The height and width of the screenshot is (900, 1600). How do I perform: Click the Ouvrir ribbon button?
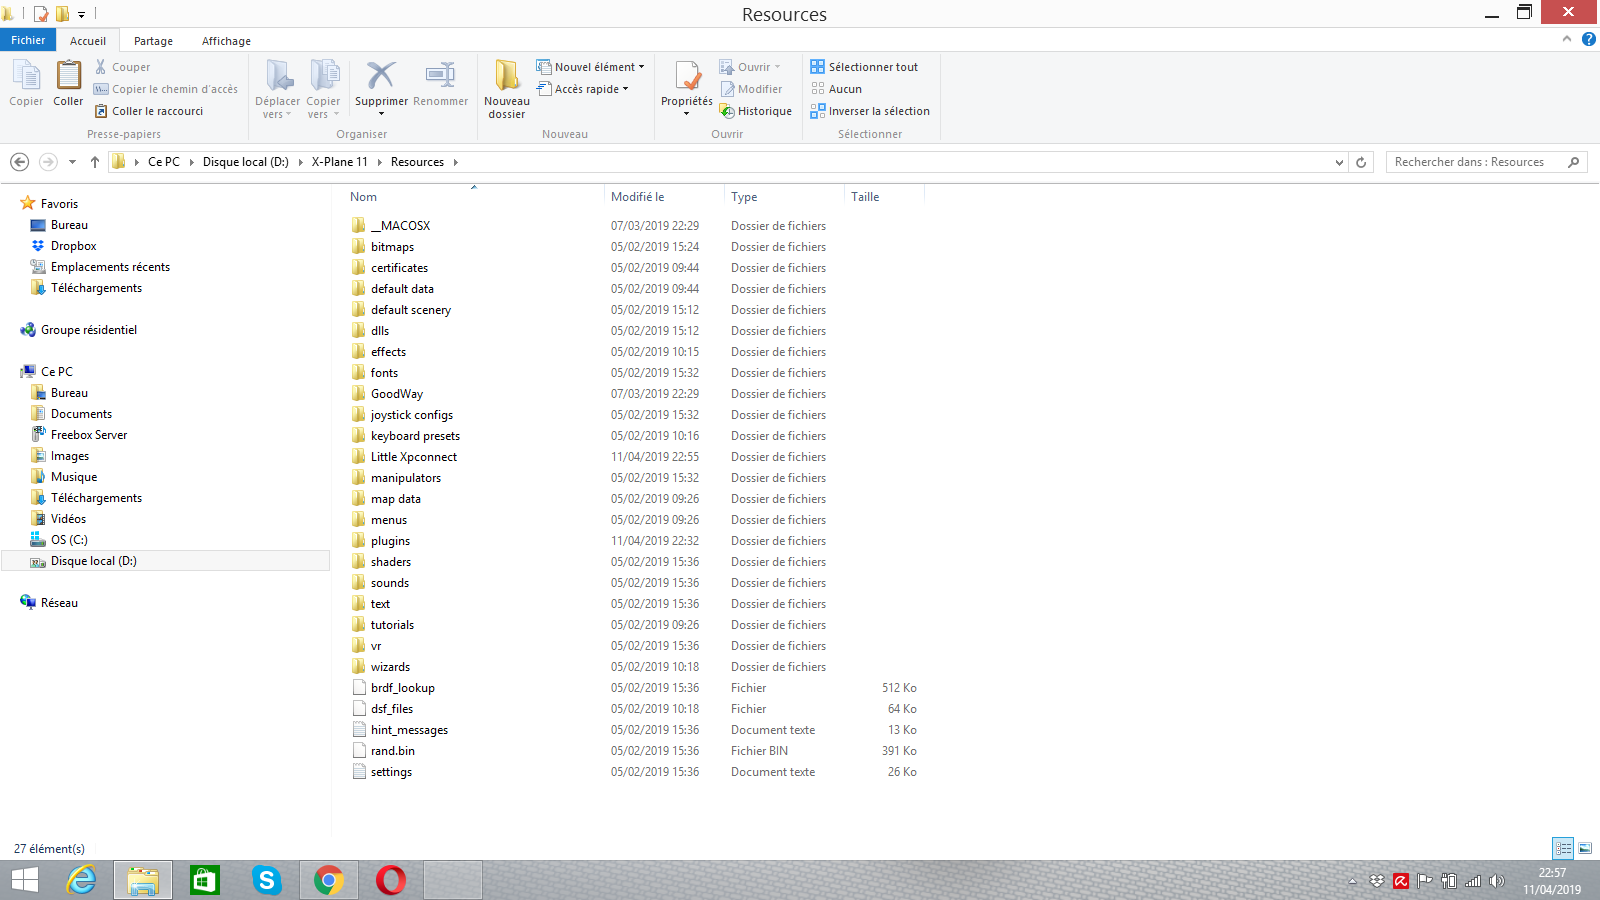(x=750, y=67)
